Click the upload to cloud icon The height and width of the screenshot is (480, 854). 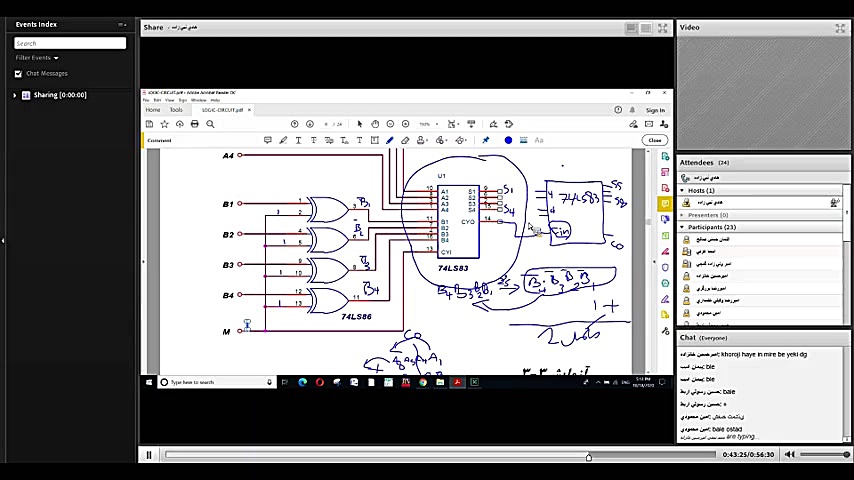tap(180, 124)
